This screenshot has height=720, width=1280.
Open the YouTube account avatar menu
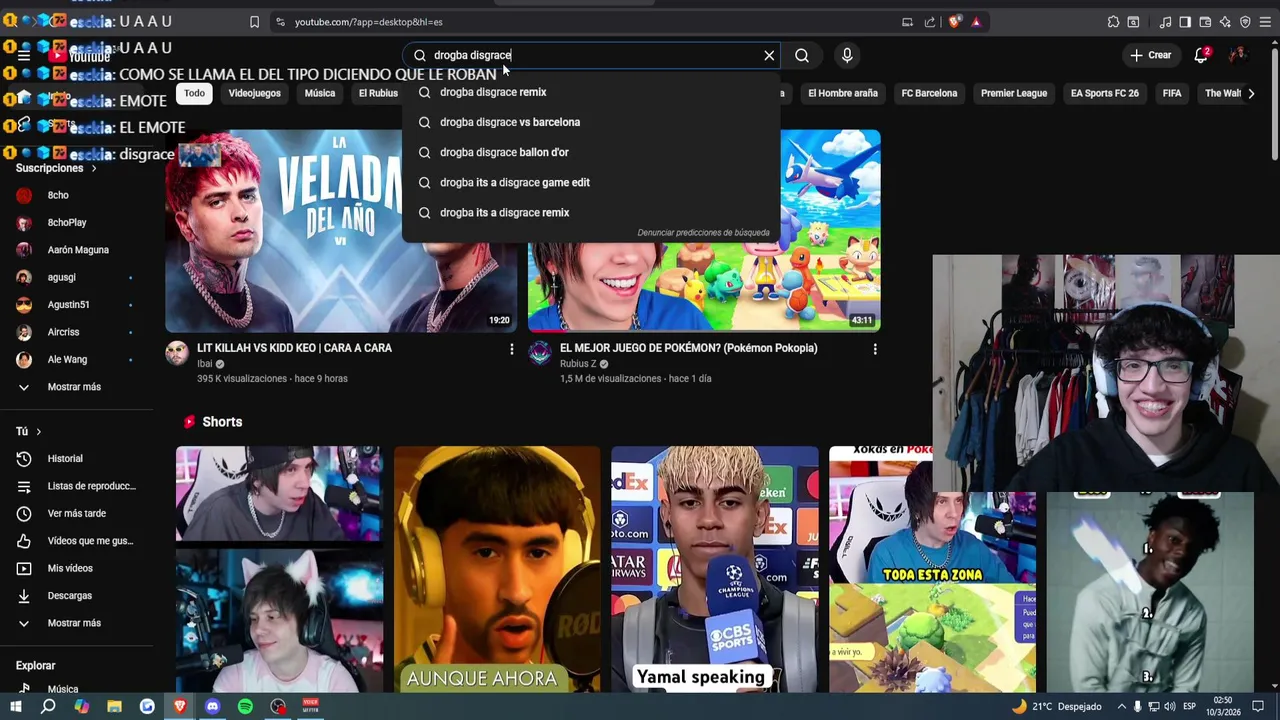click(1238, 55)
